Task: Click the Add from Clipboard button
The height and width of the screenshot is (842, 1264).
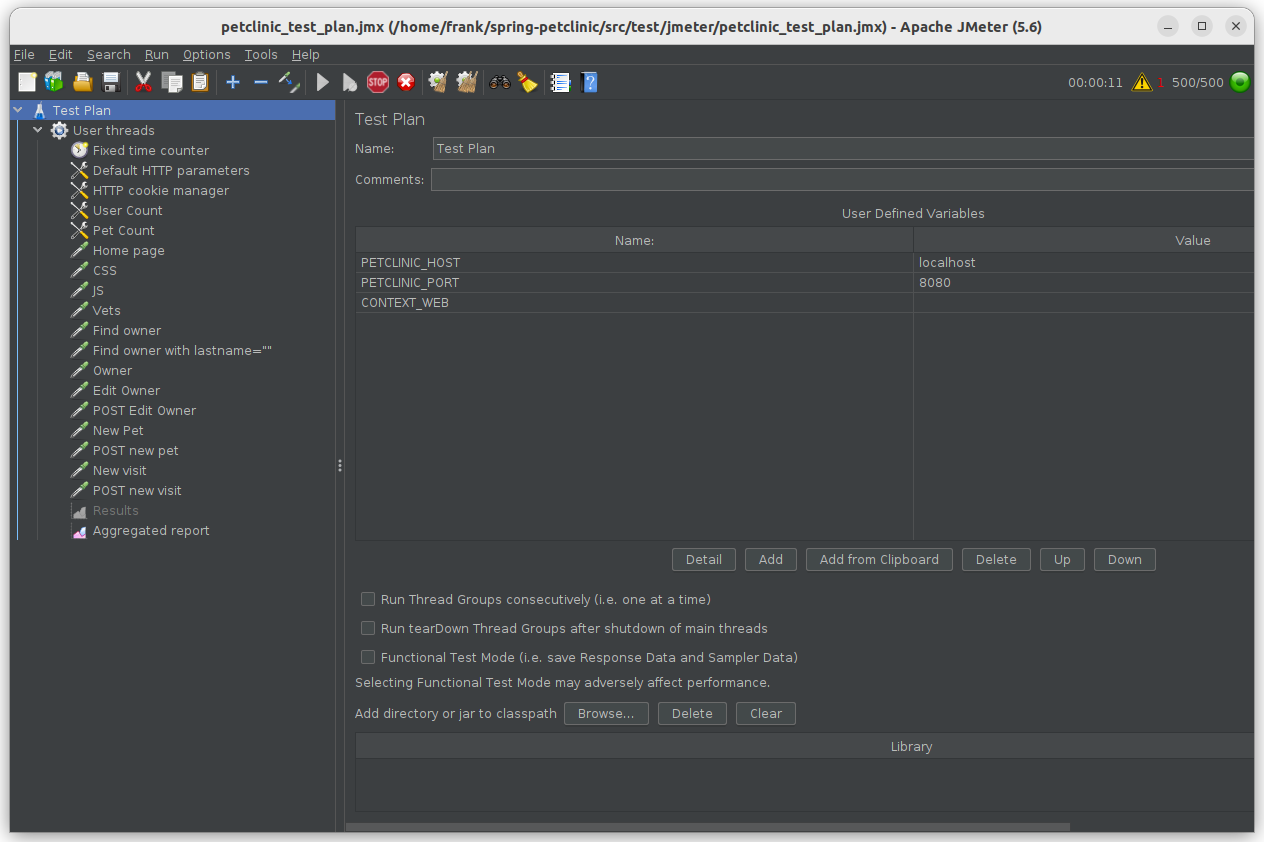Action: [x=879, y=560]
